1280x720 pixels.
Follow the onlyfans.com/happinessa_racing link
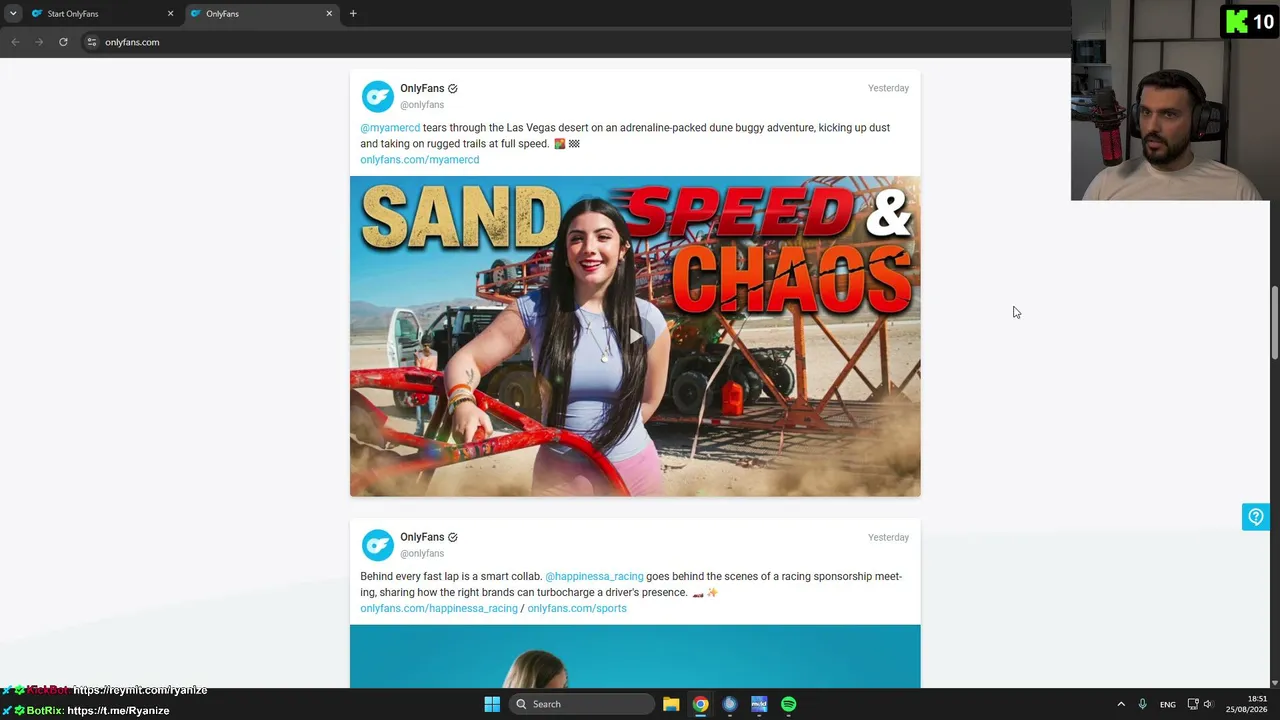(439, 609)
